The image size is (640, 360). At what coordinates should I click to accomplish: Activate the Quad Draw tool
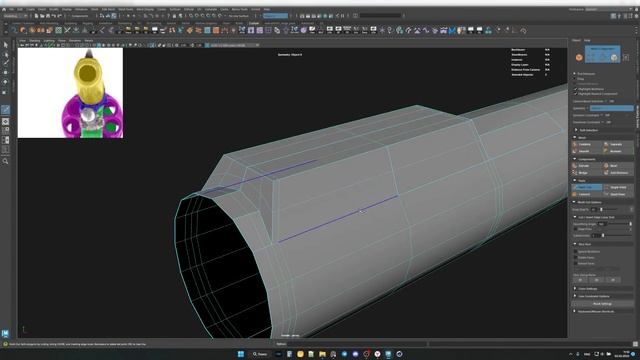click(x=618, y=194)
